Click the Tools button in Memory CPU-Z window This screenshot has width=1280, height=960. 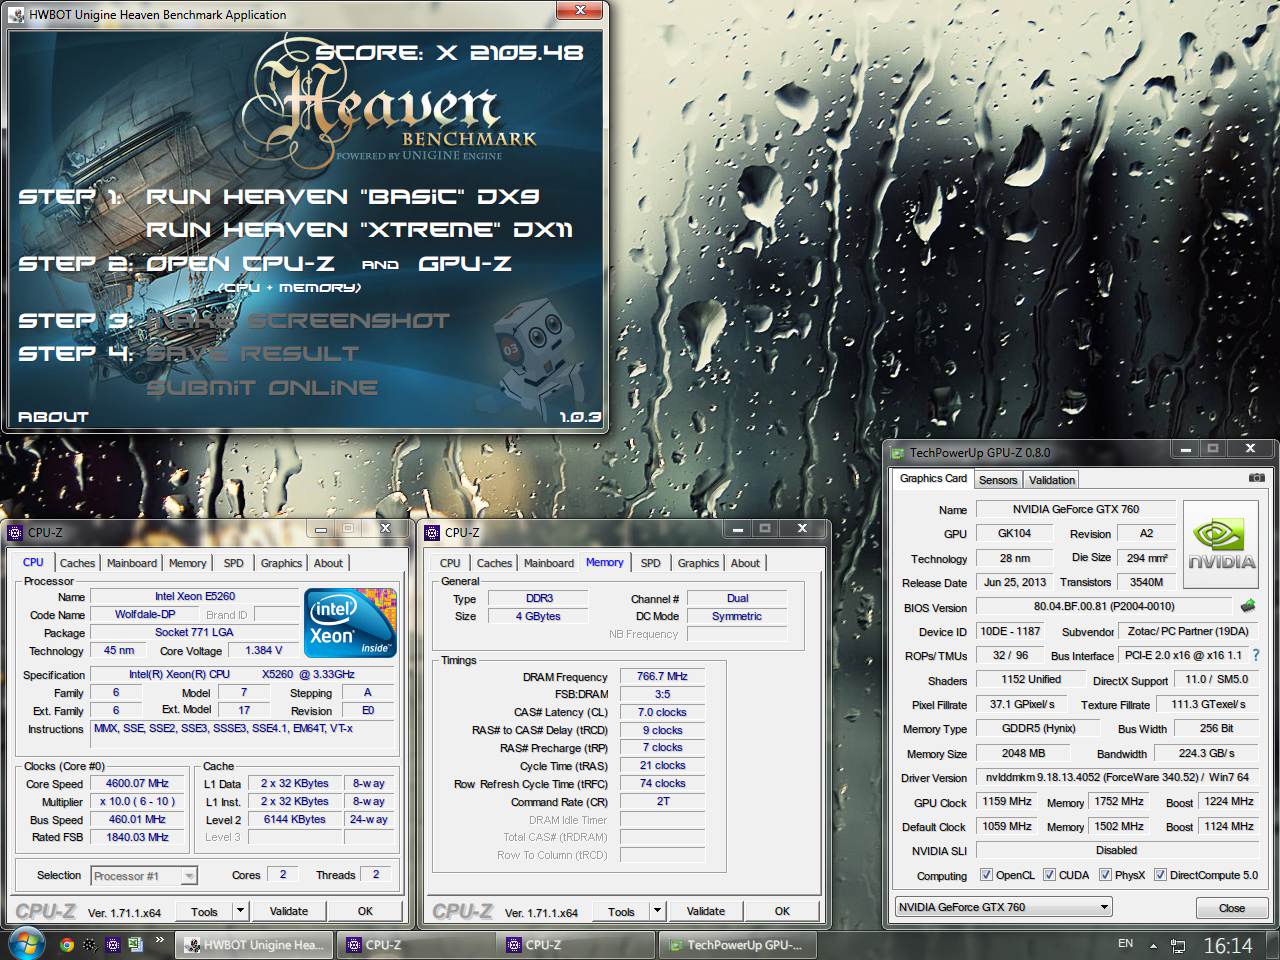tap(621, 911)
